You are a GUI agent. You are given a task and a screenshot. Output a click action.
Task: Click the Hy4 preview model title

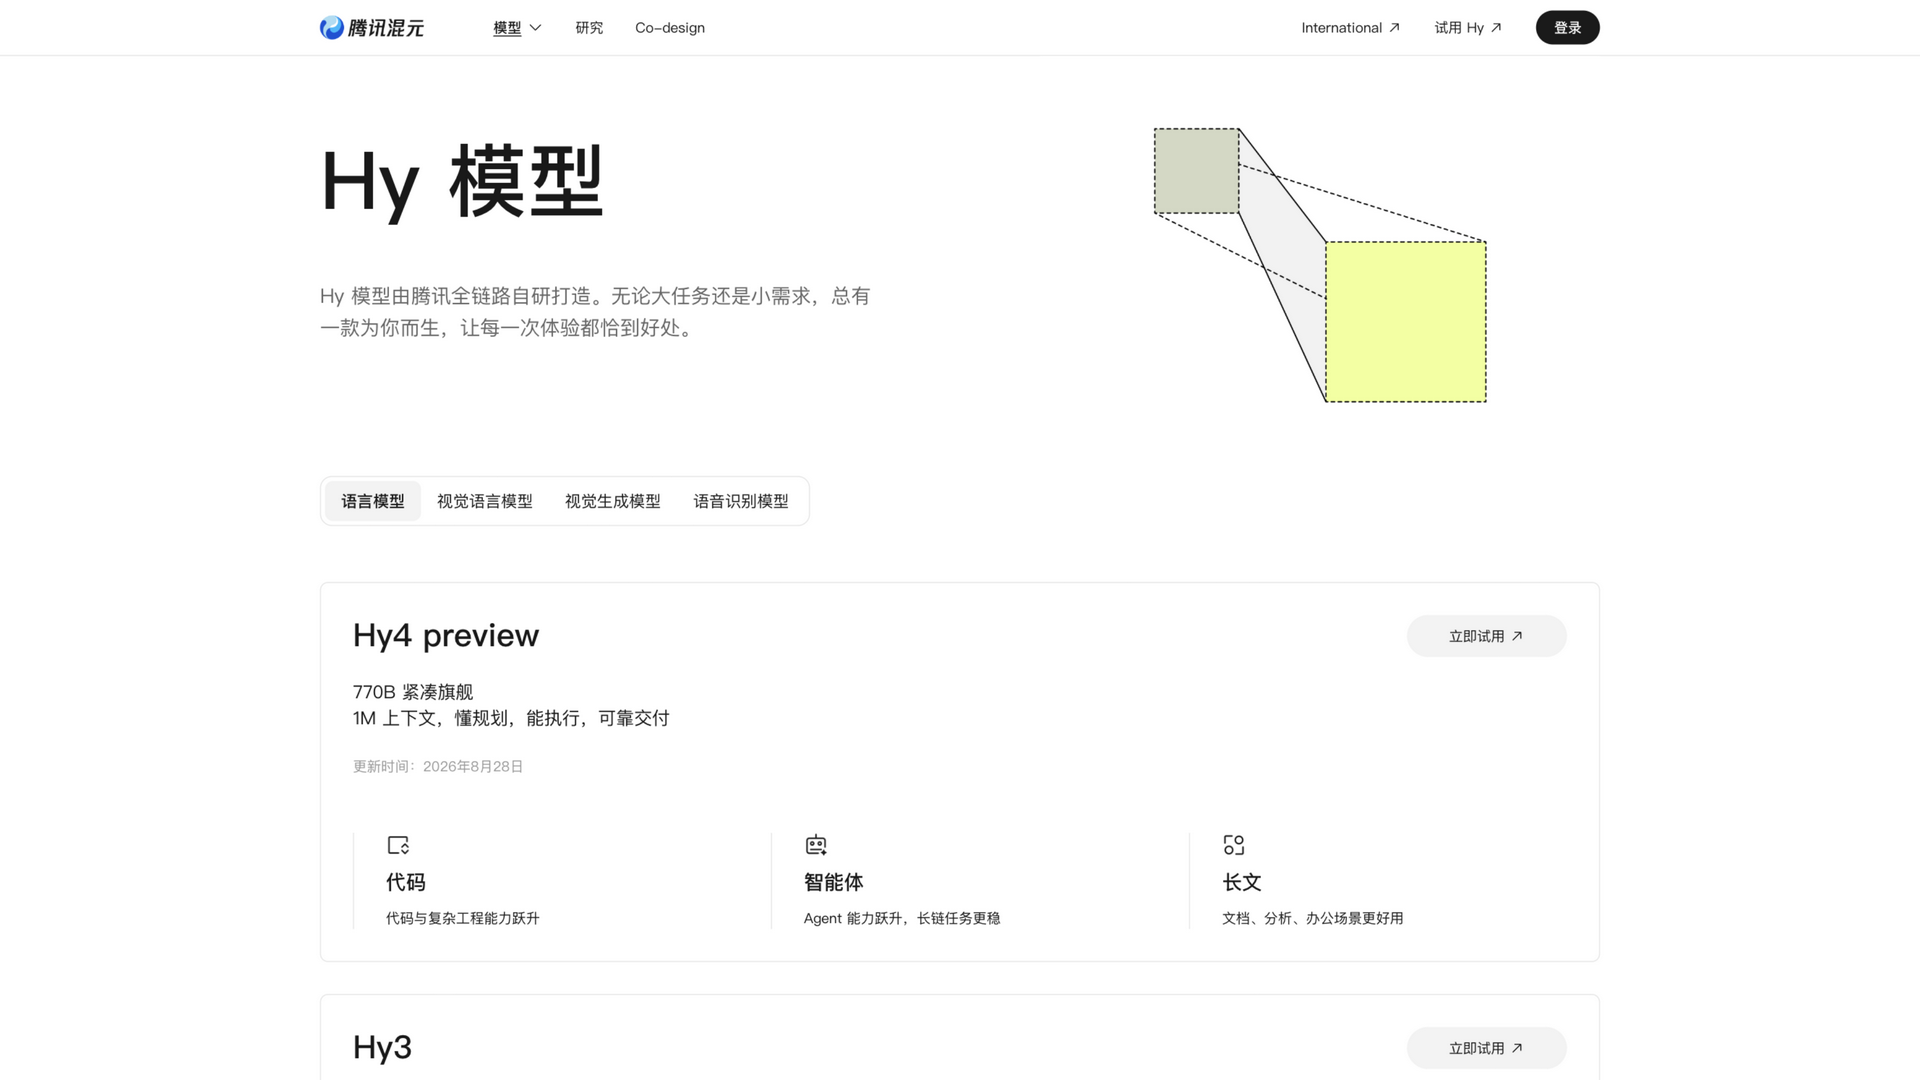[446, 636]
